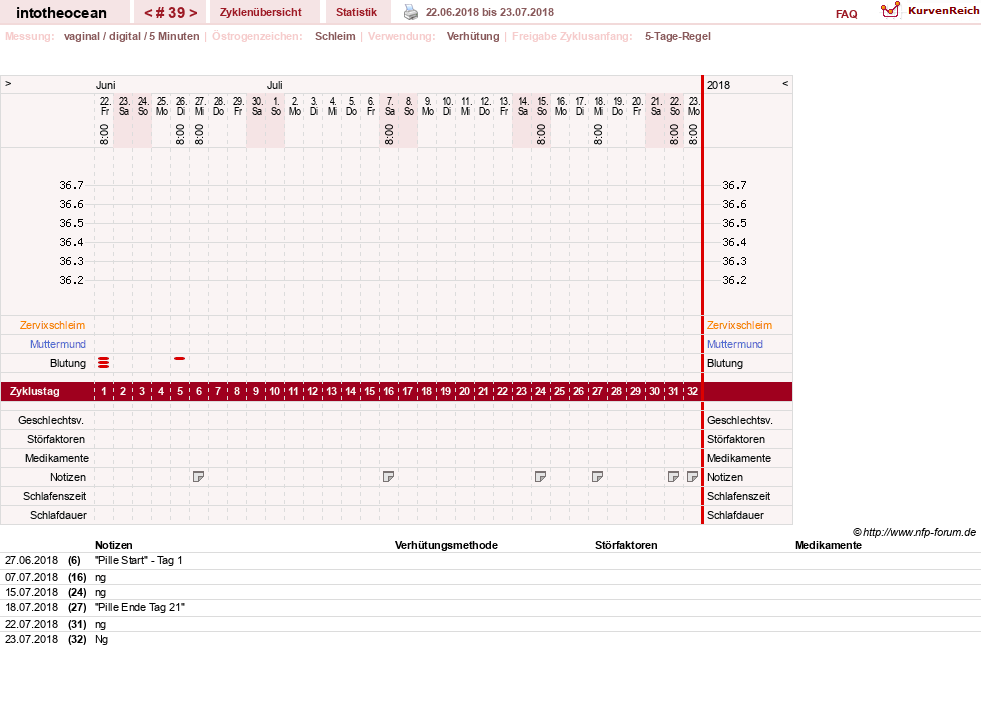
Task: Click the Verhütung usage text
Action: pos(473,36)
